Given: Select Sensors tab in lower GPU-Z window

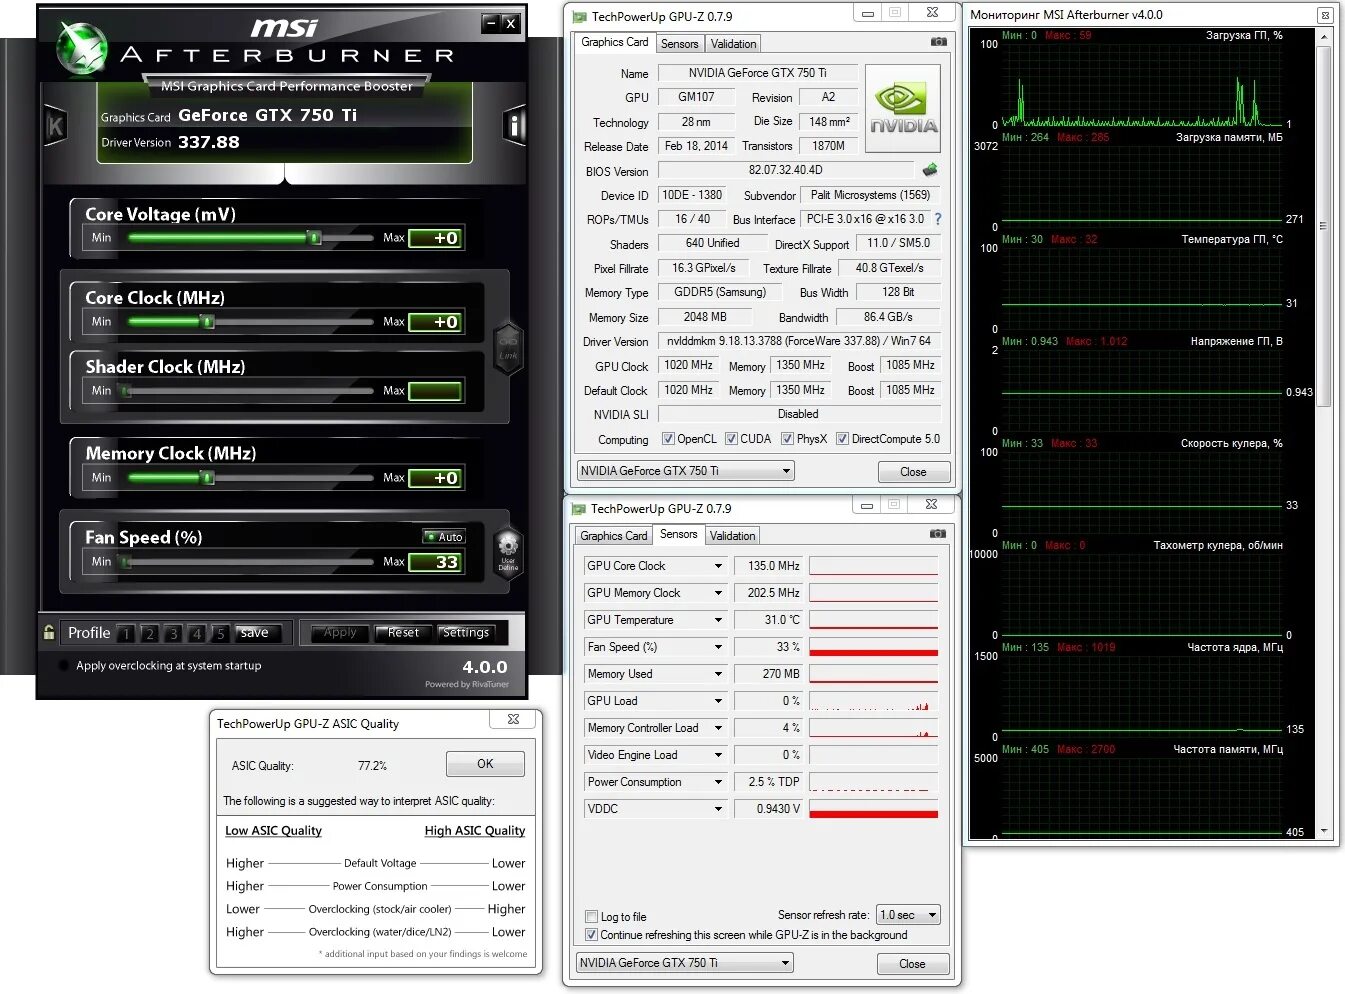Looking at the screenshot, I should tap(679, 534).
